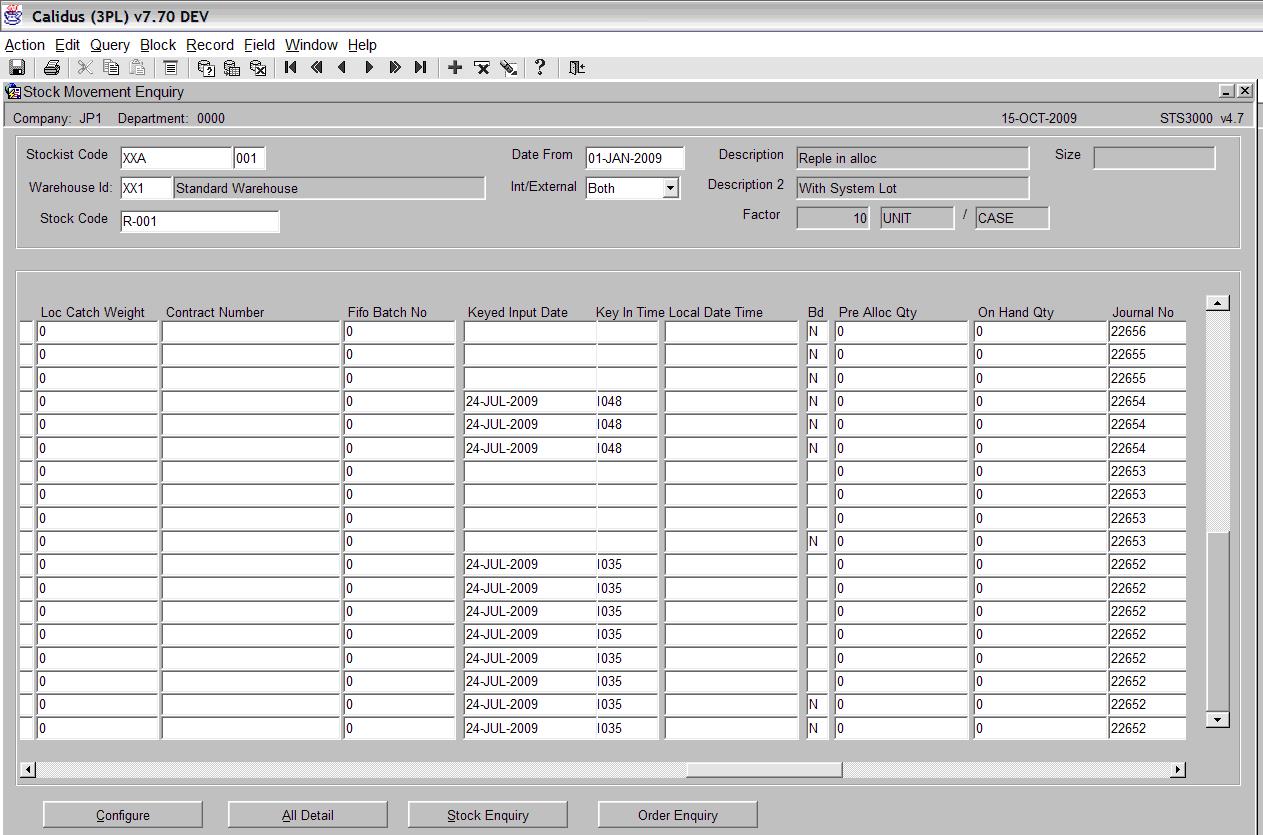Open the Help menu
The width and height of the screenshot is (1263, 835).
(362, 45)
